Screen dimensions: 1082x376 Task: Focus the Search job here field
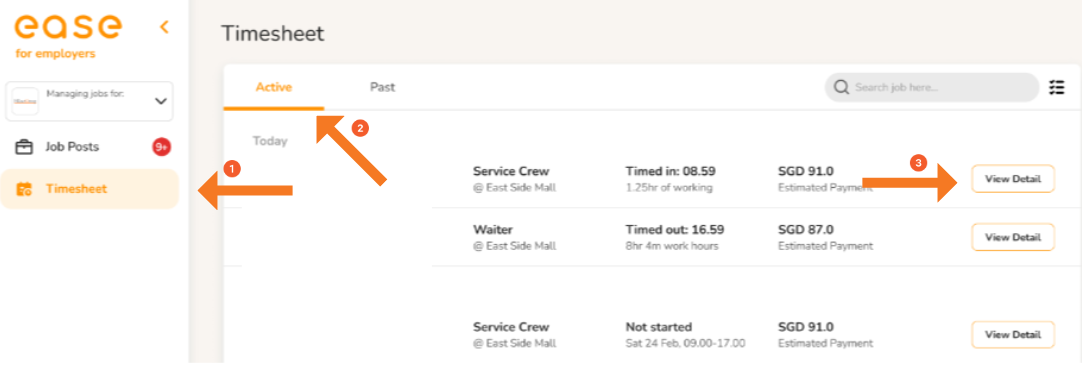932,88
